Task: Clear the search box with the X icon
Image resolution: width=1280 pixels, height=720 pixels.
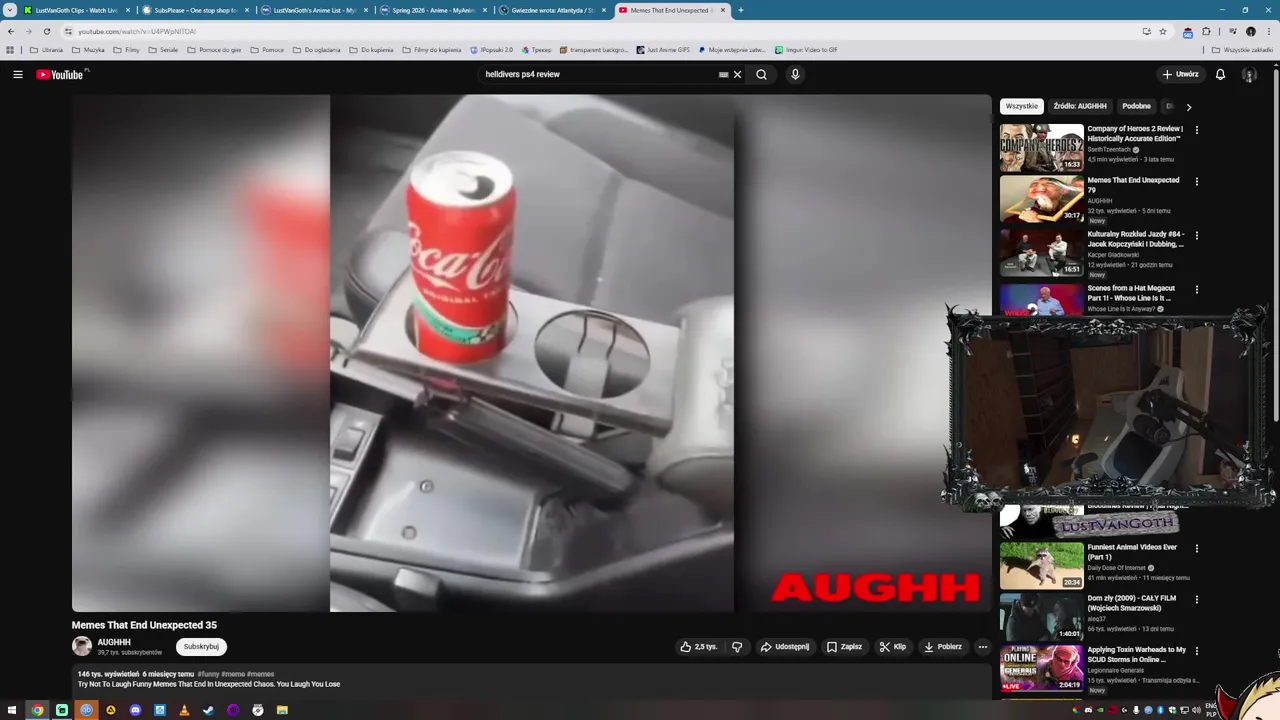Action: [x=738, y=74]
